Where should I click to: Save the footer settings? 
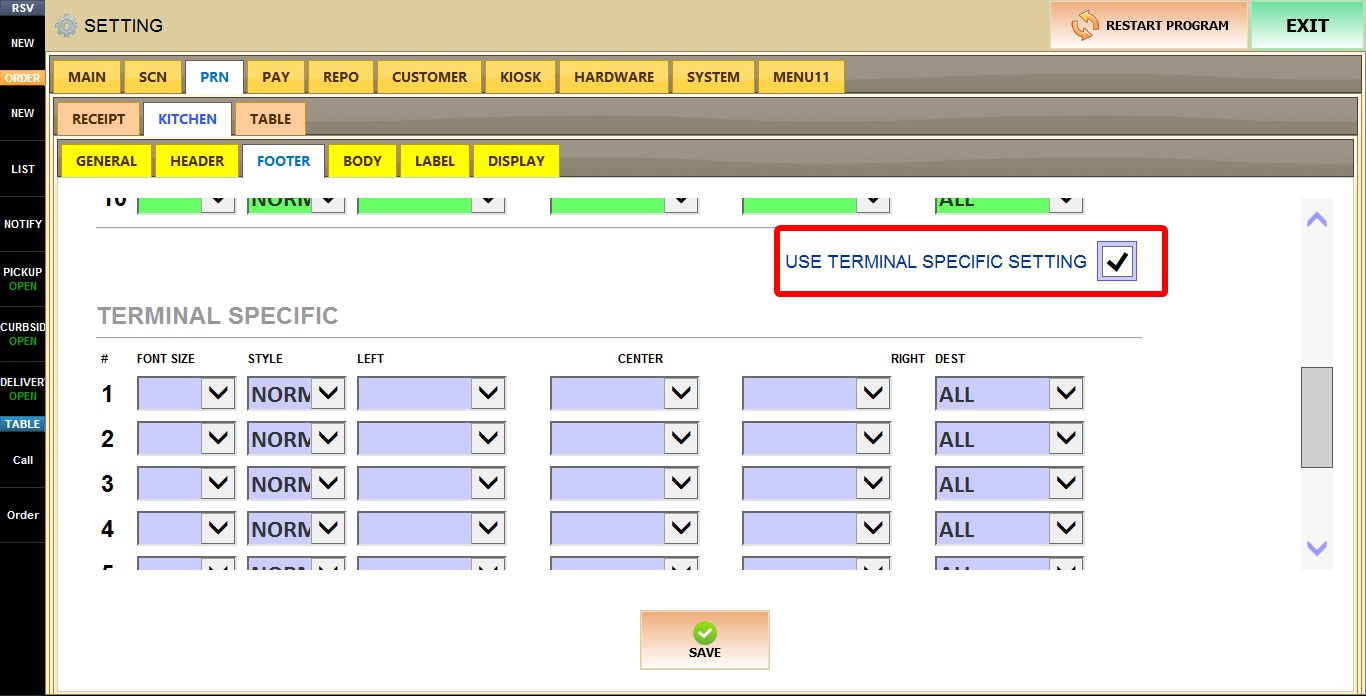(x=705, y=640)
